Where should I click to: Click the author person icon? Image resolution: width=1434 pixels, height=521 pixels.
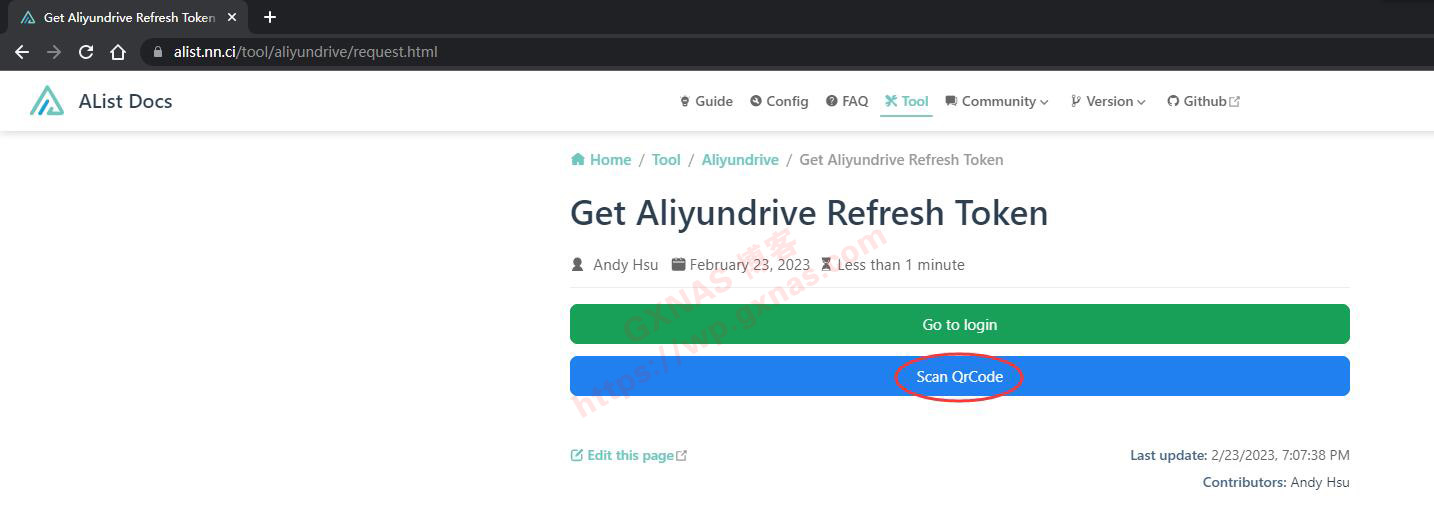coord(577,265)
